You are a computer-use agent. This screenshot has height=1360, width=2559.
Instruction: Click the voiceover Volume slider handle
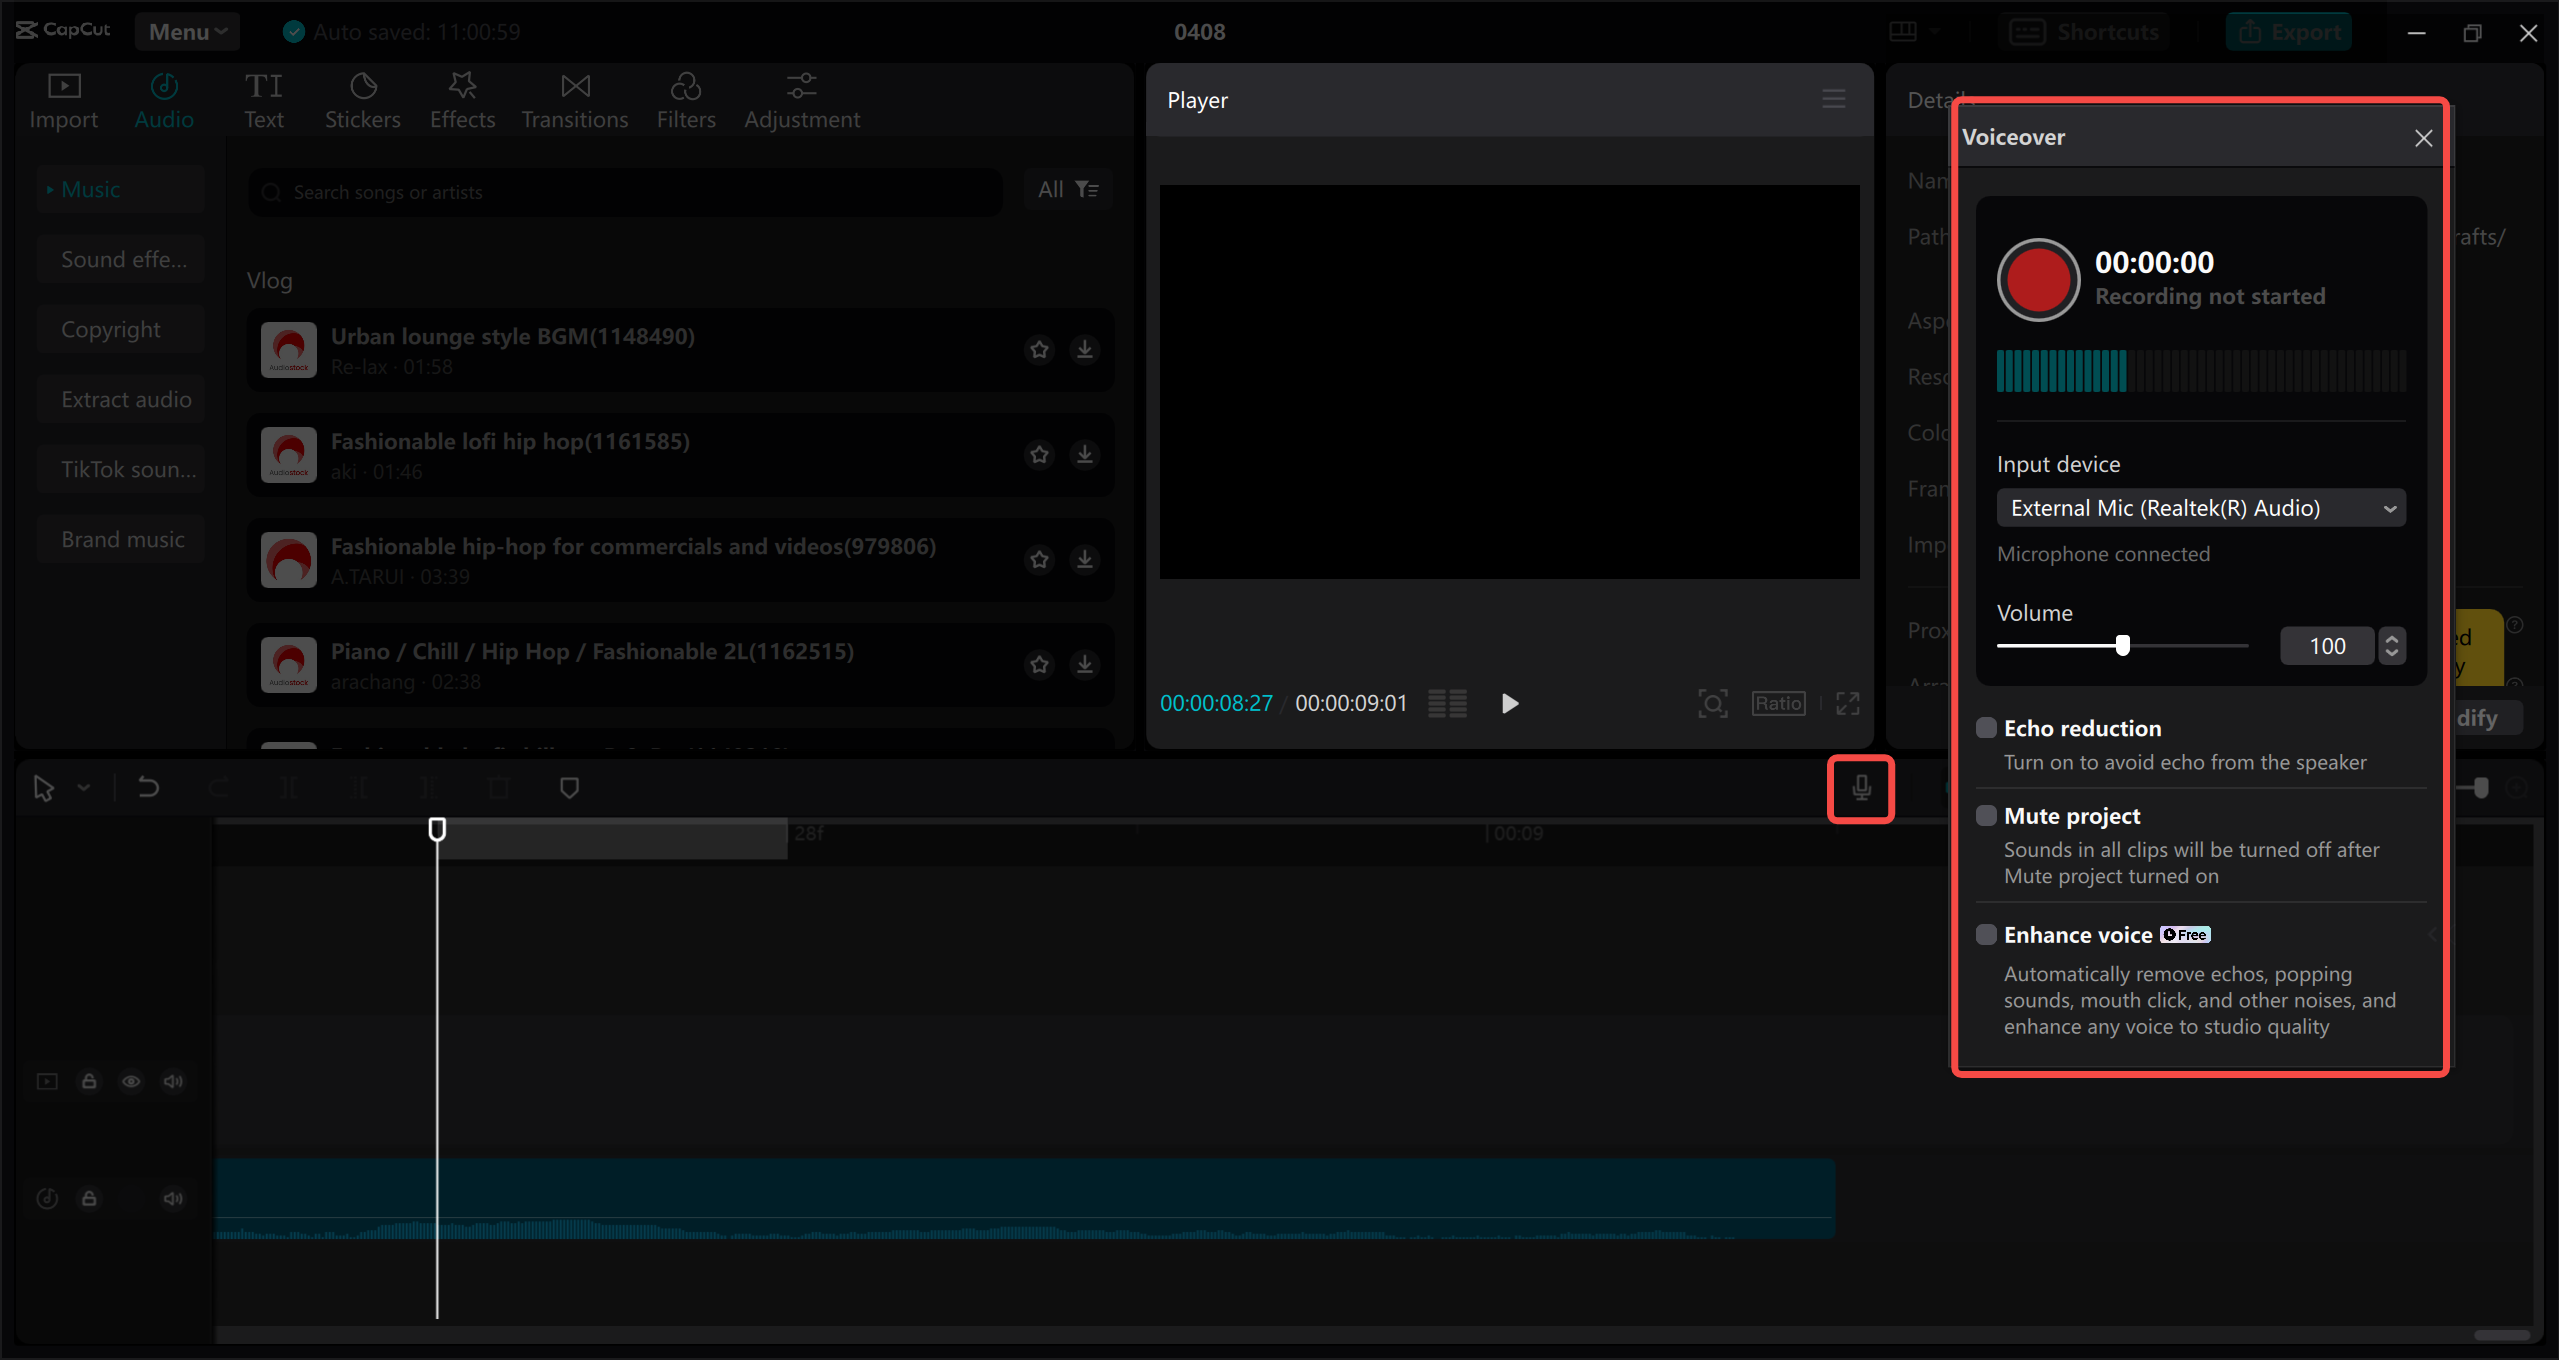click(x=2122, y=646)
